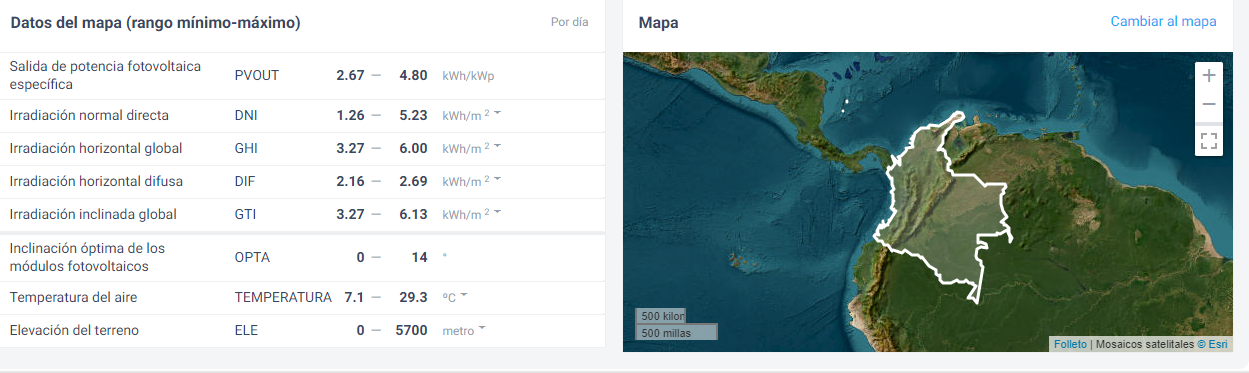This screenshot has width=1249, height=373.
Task: Open the DIF unit dropdown
Action: click(x=498, y=180)
